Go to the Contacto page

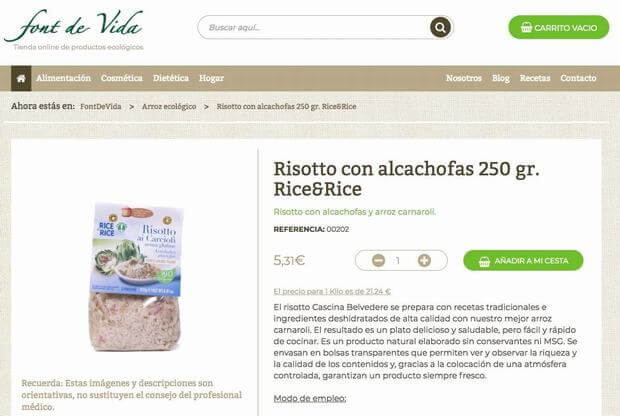[578, 78]
